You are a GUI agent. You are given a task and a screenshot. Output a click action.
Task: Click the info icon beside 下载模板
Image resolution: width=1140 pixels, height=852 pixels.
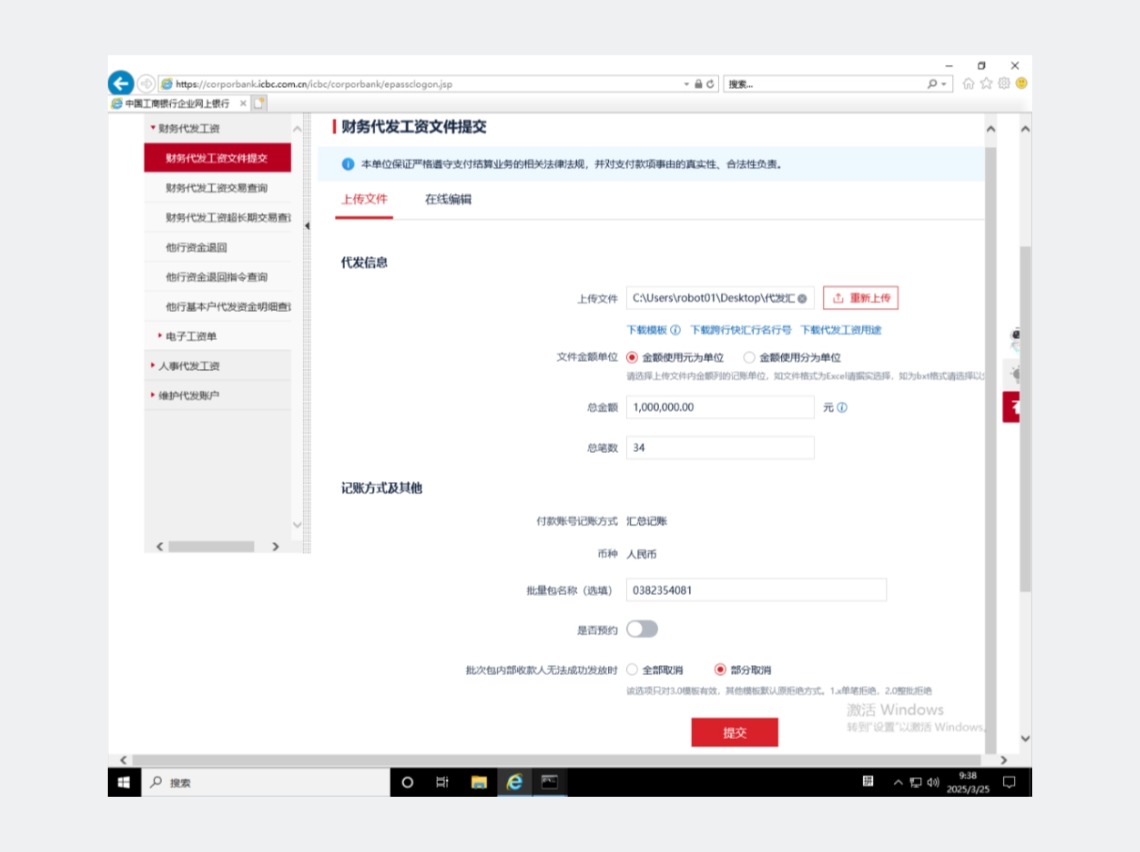click(675, 330)
